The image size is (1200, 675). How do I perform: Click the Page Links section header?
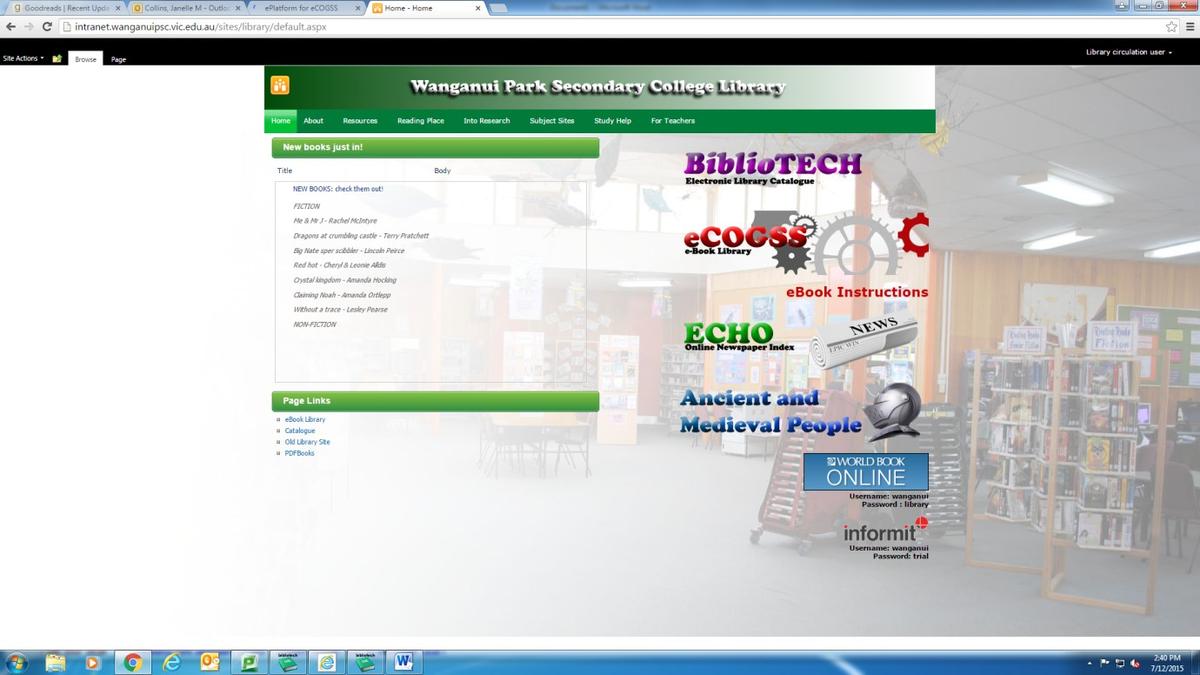(x=435, y=401)
